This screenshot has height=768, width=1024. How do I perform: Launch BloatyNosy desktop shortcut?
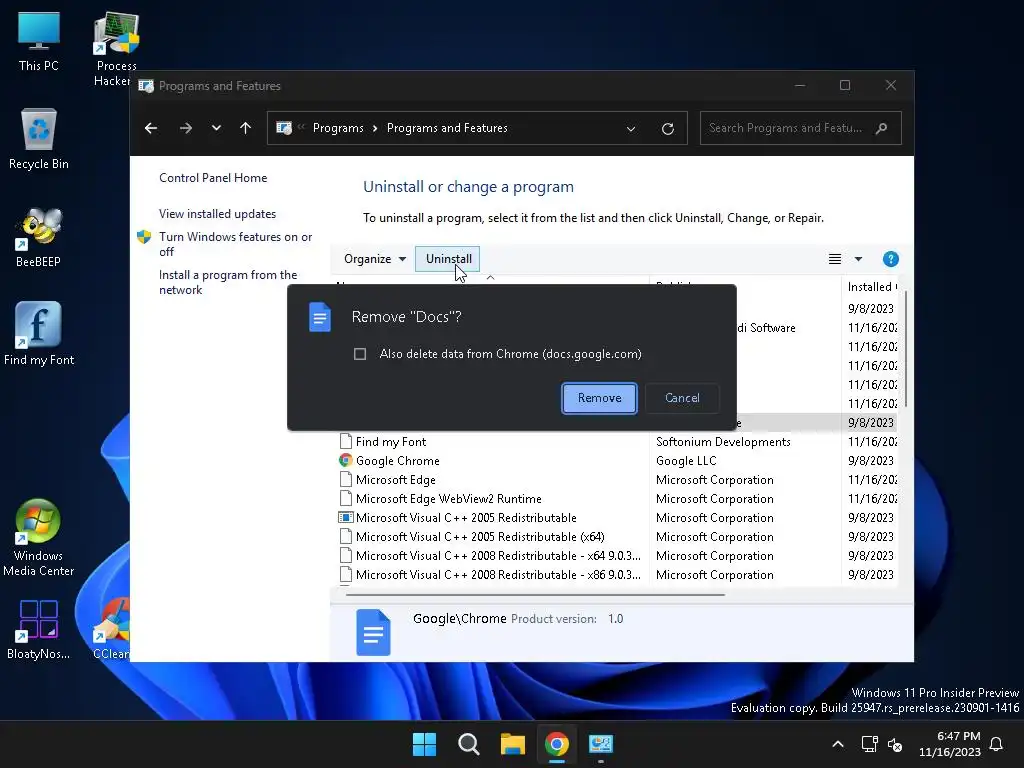[x=39, y=629]
